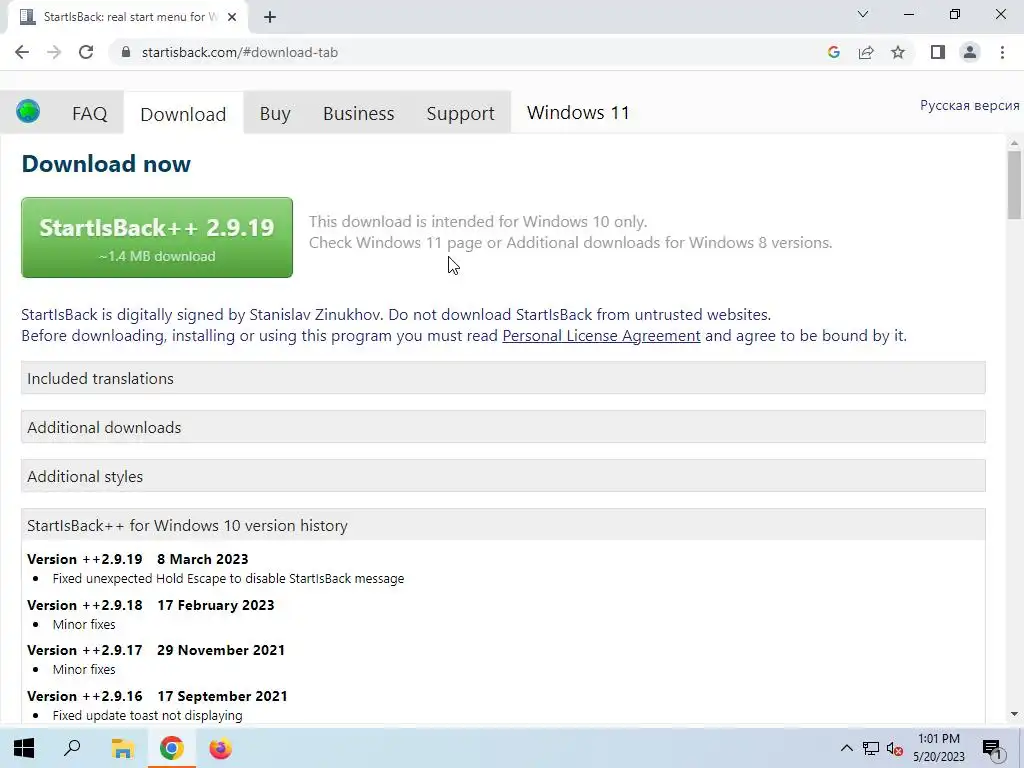1024x768 pixels.
Task: Launch Firefox from taskbar
Action: pyautogui.click(x=221, y=748)
